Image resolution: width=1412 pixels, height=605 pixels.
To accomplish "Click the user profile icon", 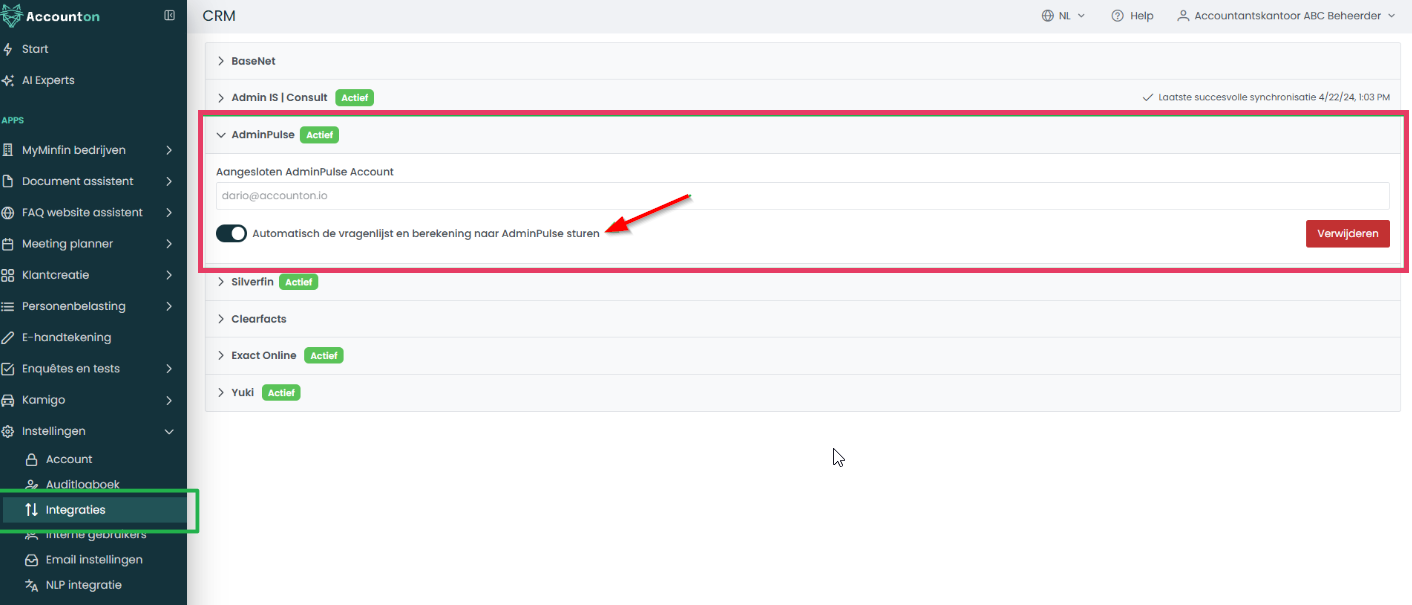I will point(1183,16).
